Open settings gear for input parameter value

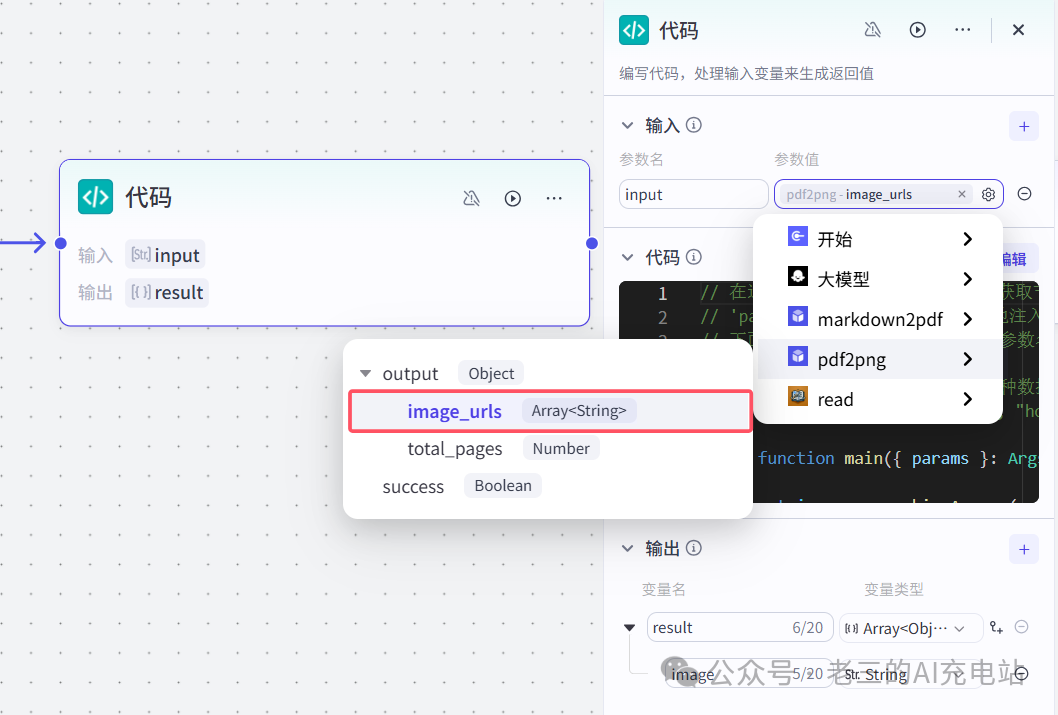coord(988,194)
